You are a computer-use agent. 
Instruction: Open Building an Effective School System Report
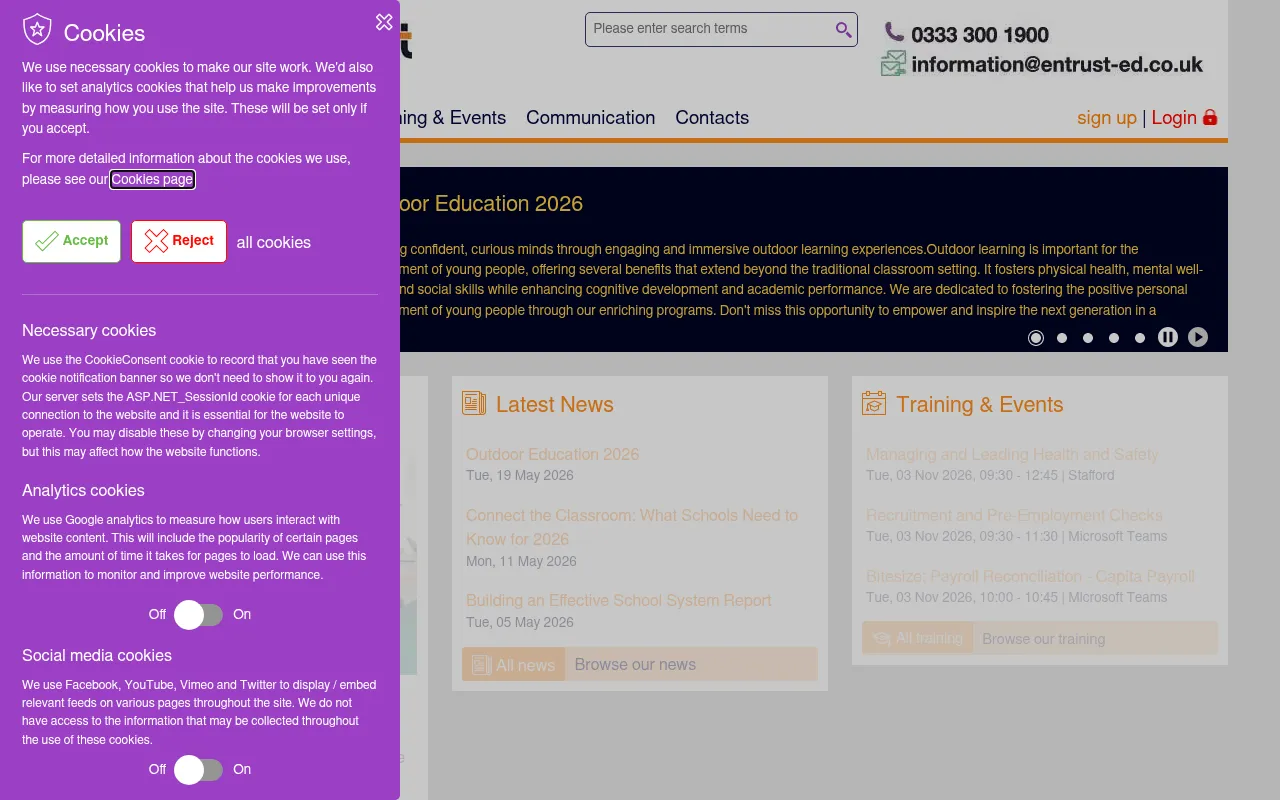[x=619, y=600]
